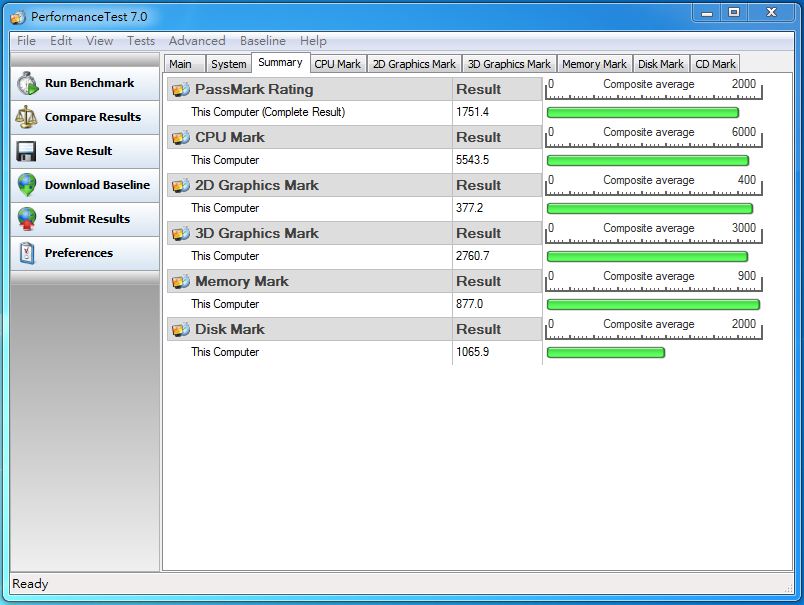Select the Memory Mark tab

coord(594,64)
